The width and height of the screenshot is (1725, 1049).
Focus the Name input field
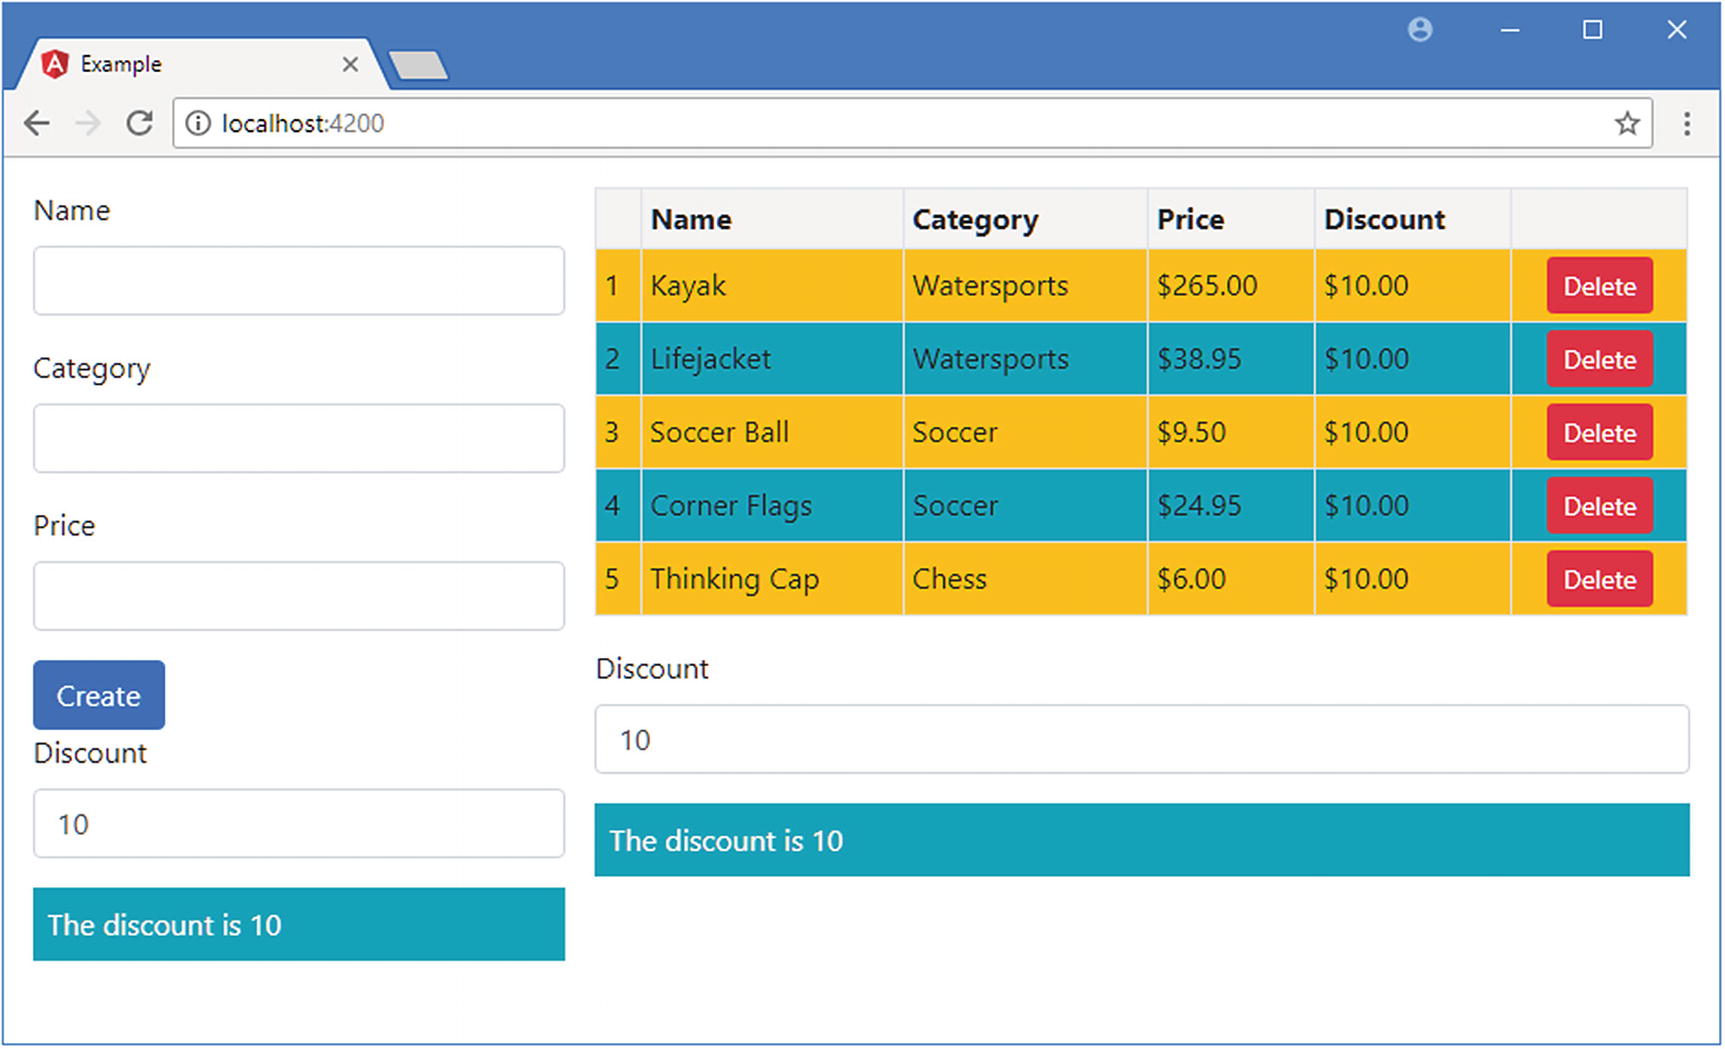click(298, 281)
